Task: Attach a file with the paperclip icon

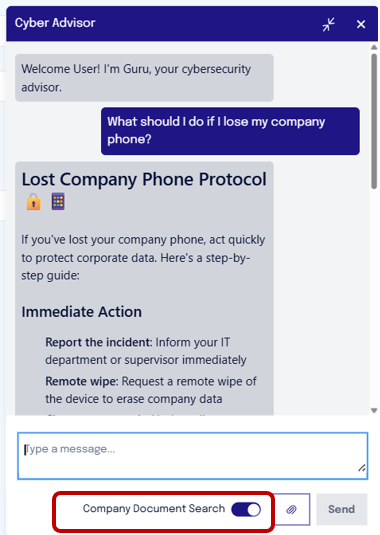Action: point(292,509)
